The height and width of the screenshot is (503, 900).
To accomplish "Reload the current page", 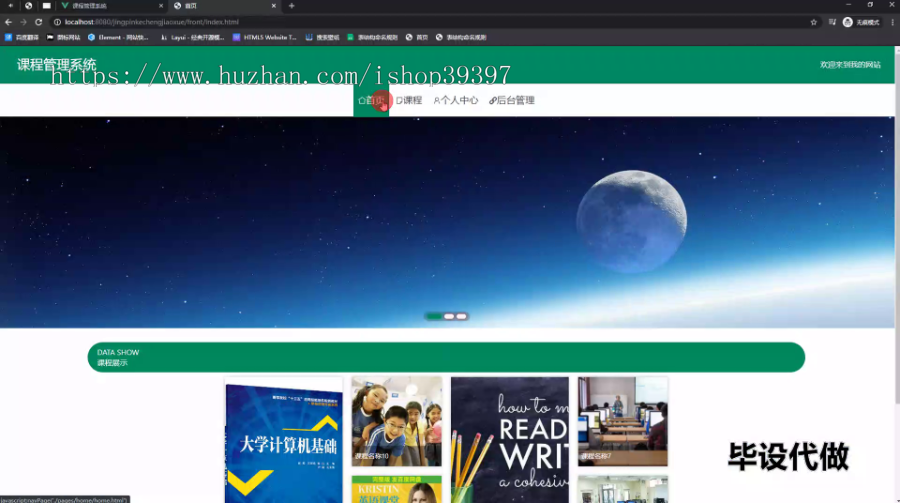I will pyautogui.click(x=38, y=22).
